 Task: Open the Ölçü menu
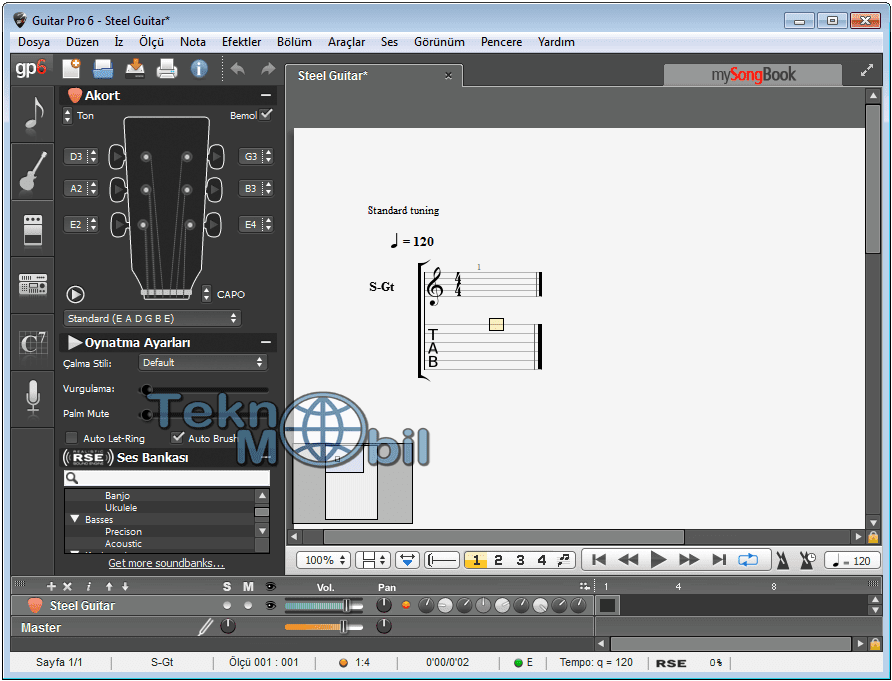click(x=151, y=42)
